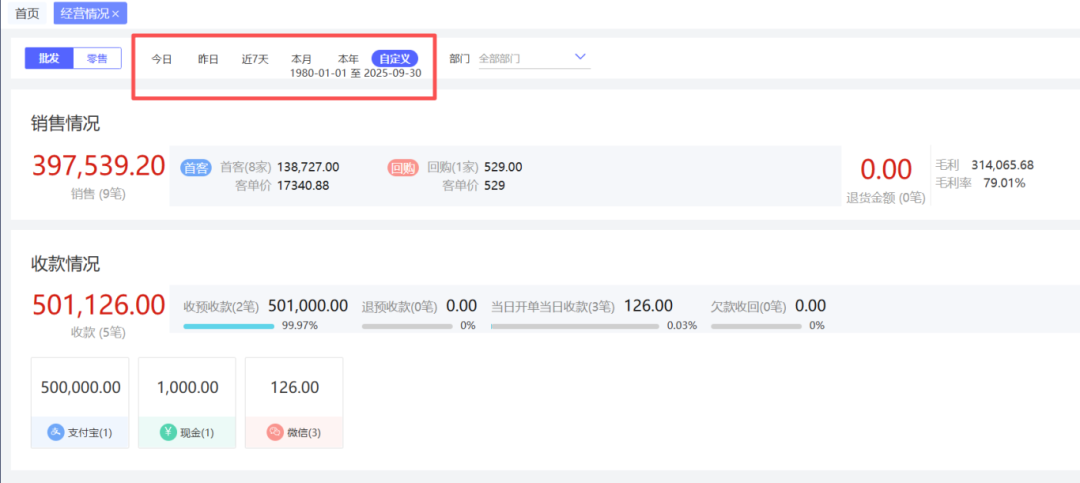The width and height of the screenshot is (1080, 483).
Task: Click the cash (现金) yen icon
Action: coord(168,433)
